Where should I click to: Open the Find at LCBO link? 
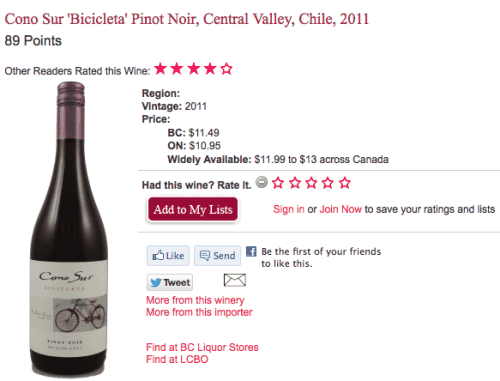(x=177, y=359)
